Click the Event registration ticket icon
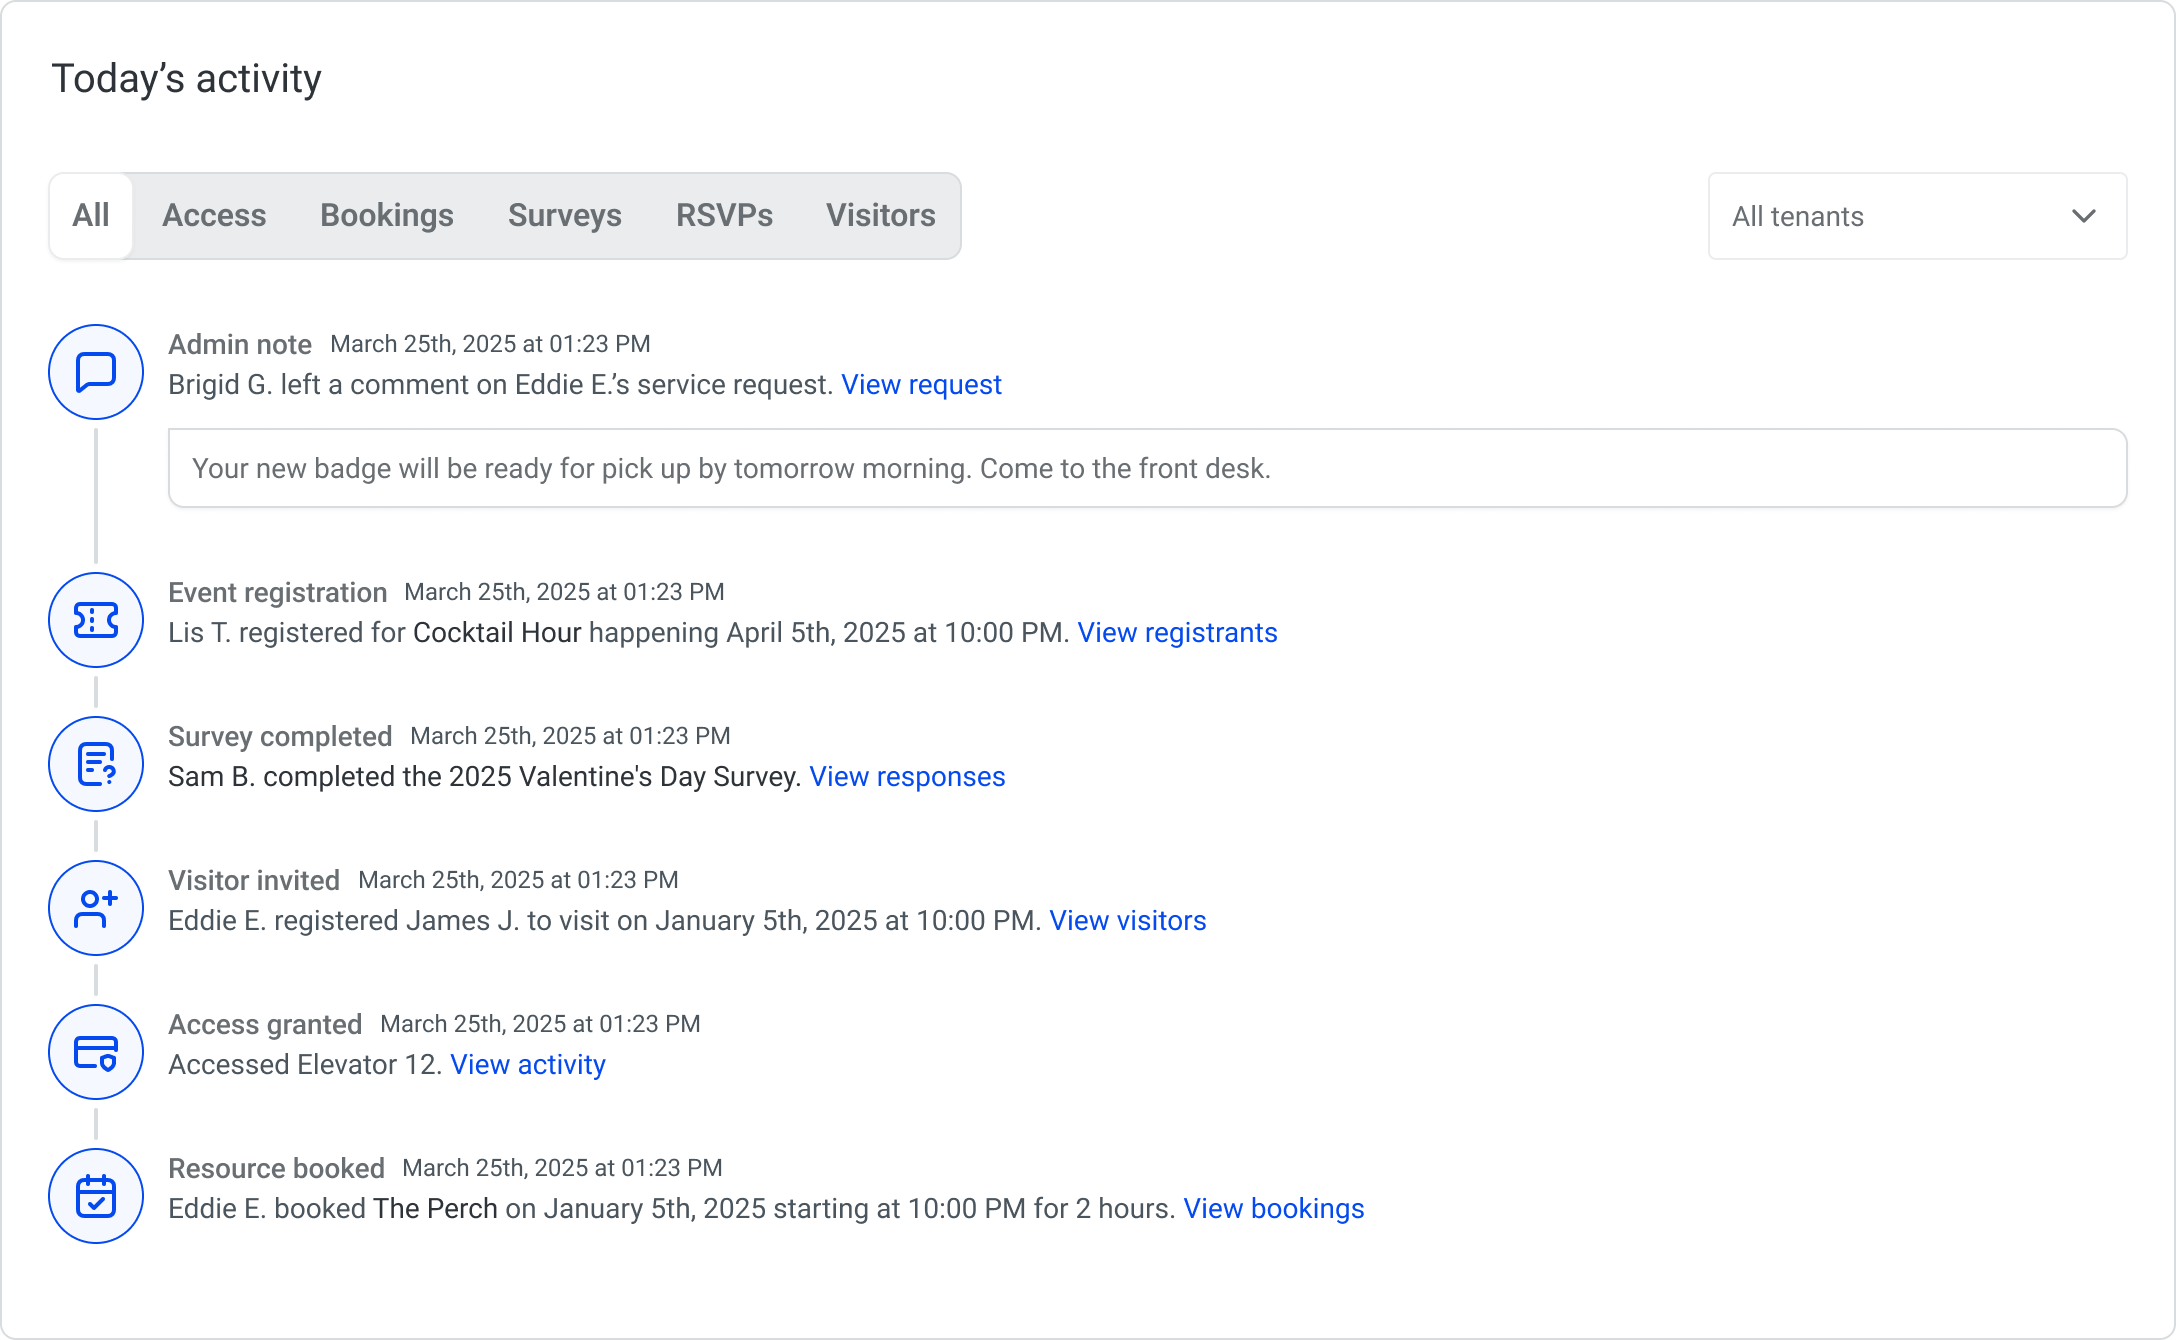The height and width of the screenshot is (1340, 2176). 96,620
